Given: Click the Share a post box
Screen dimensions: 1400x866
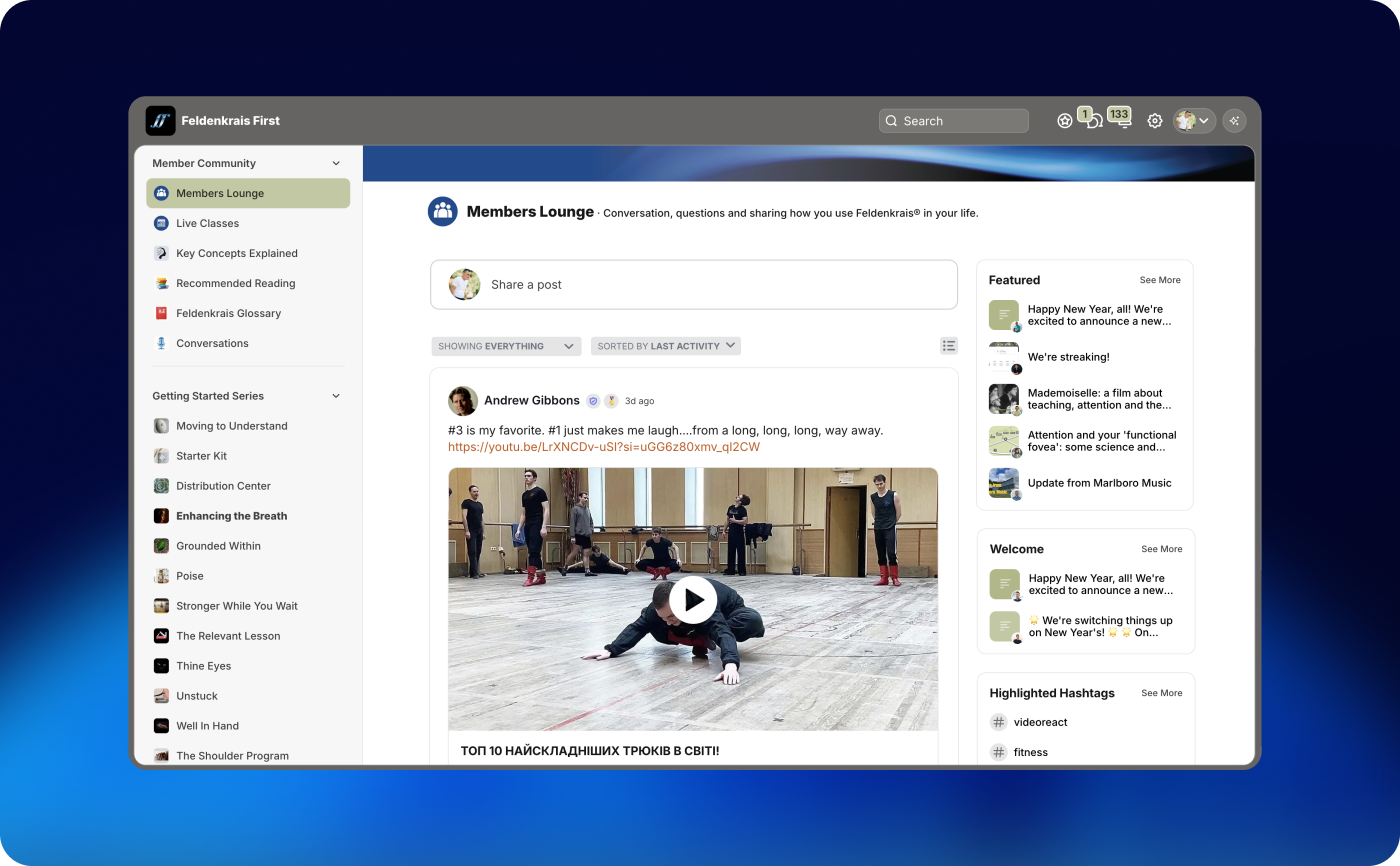Looking at the screenshot, I should [x=693, y=285].
